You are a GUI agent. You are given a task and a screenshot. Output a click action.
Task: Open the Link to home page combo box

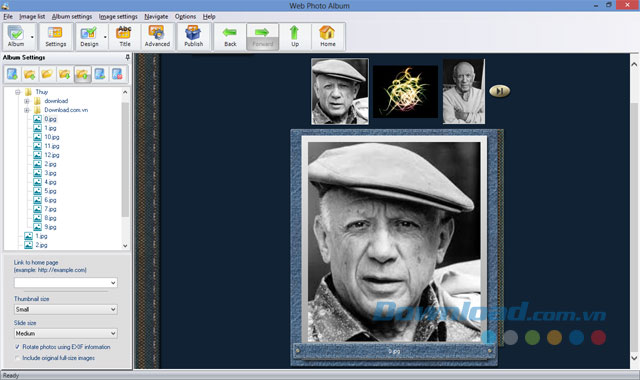[66, 282]
